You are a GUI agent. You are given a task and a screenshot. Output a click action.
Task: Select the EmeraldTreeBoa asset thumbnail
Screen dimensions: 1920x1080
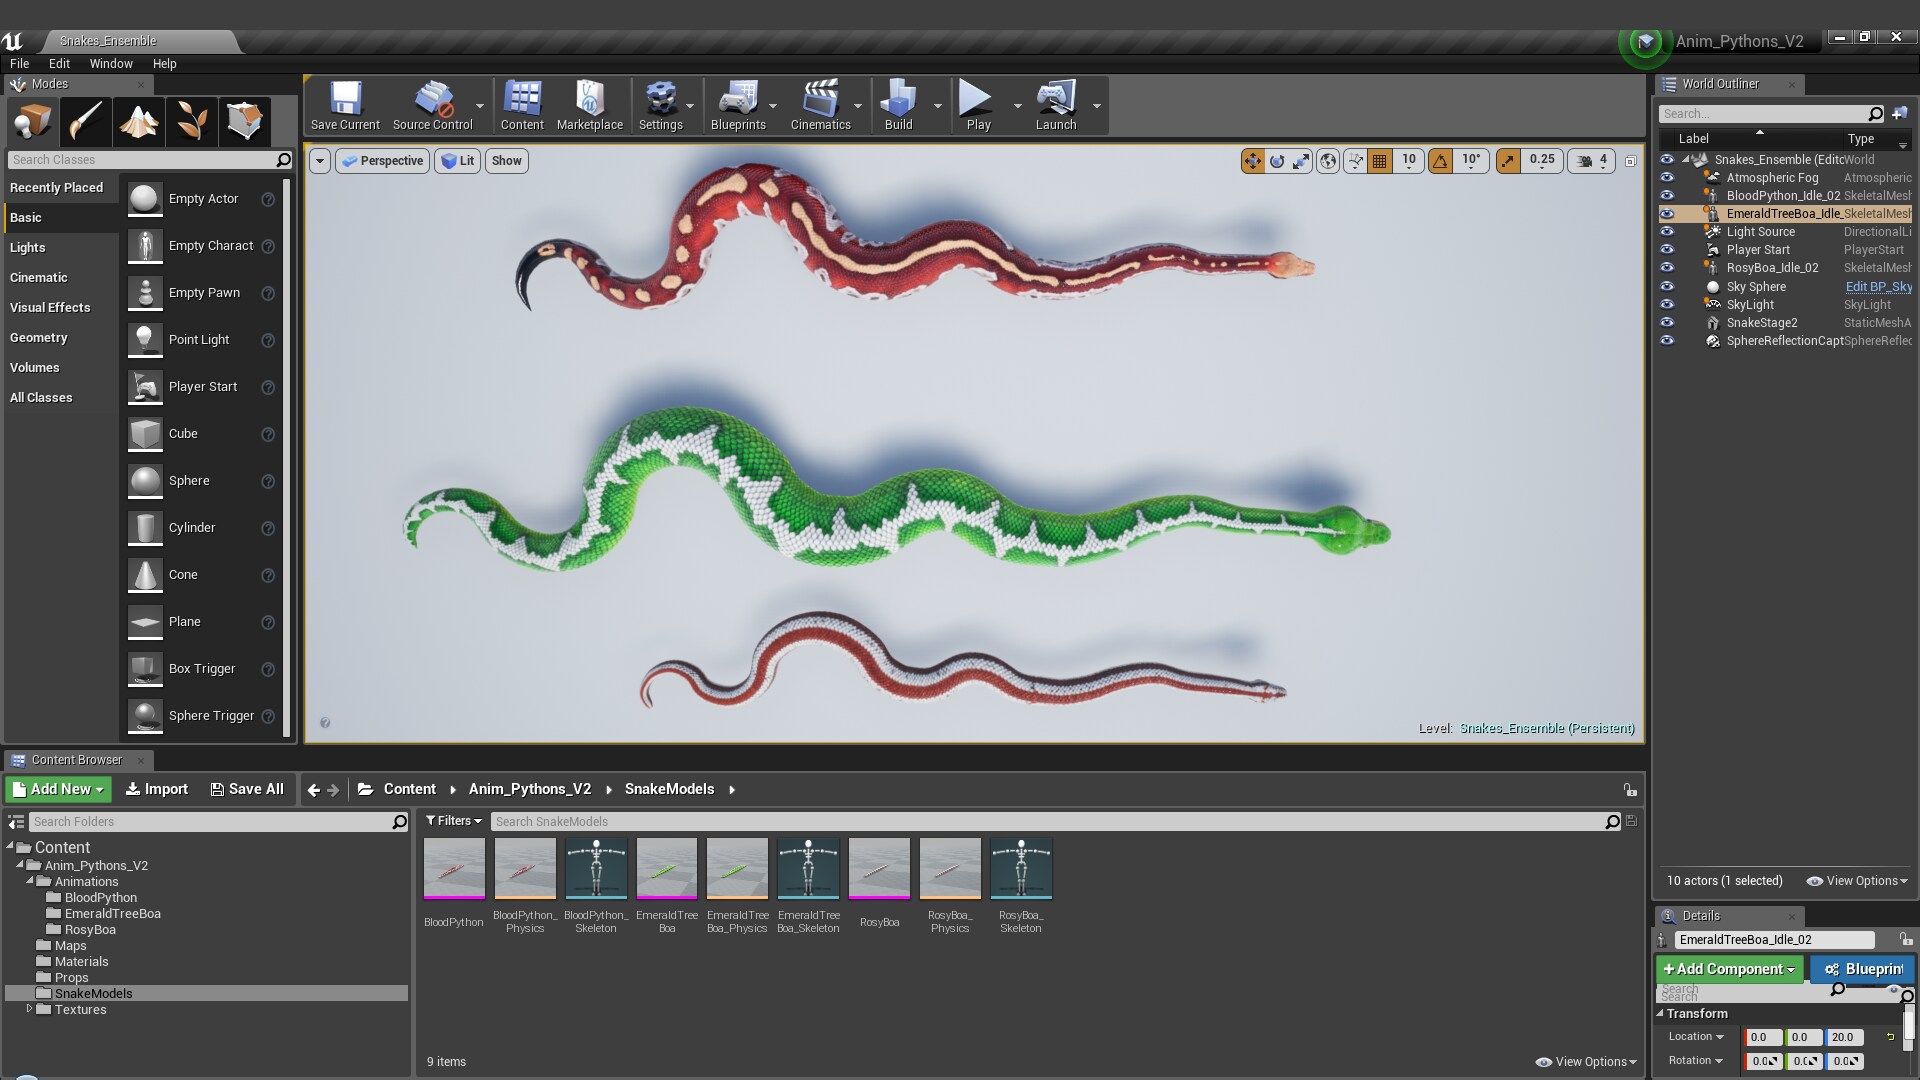pyautogui.click(x=666, y=867)
